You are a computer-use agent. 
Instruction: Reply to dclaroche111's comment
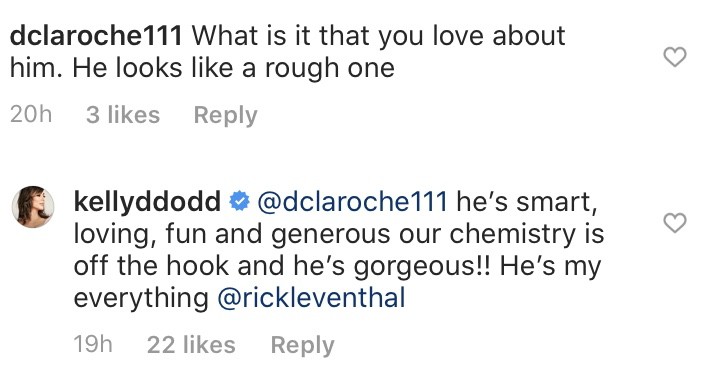226,115
